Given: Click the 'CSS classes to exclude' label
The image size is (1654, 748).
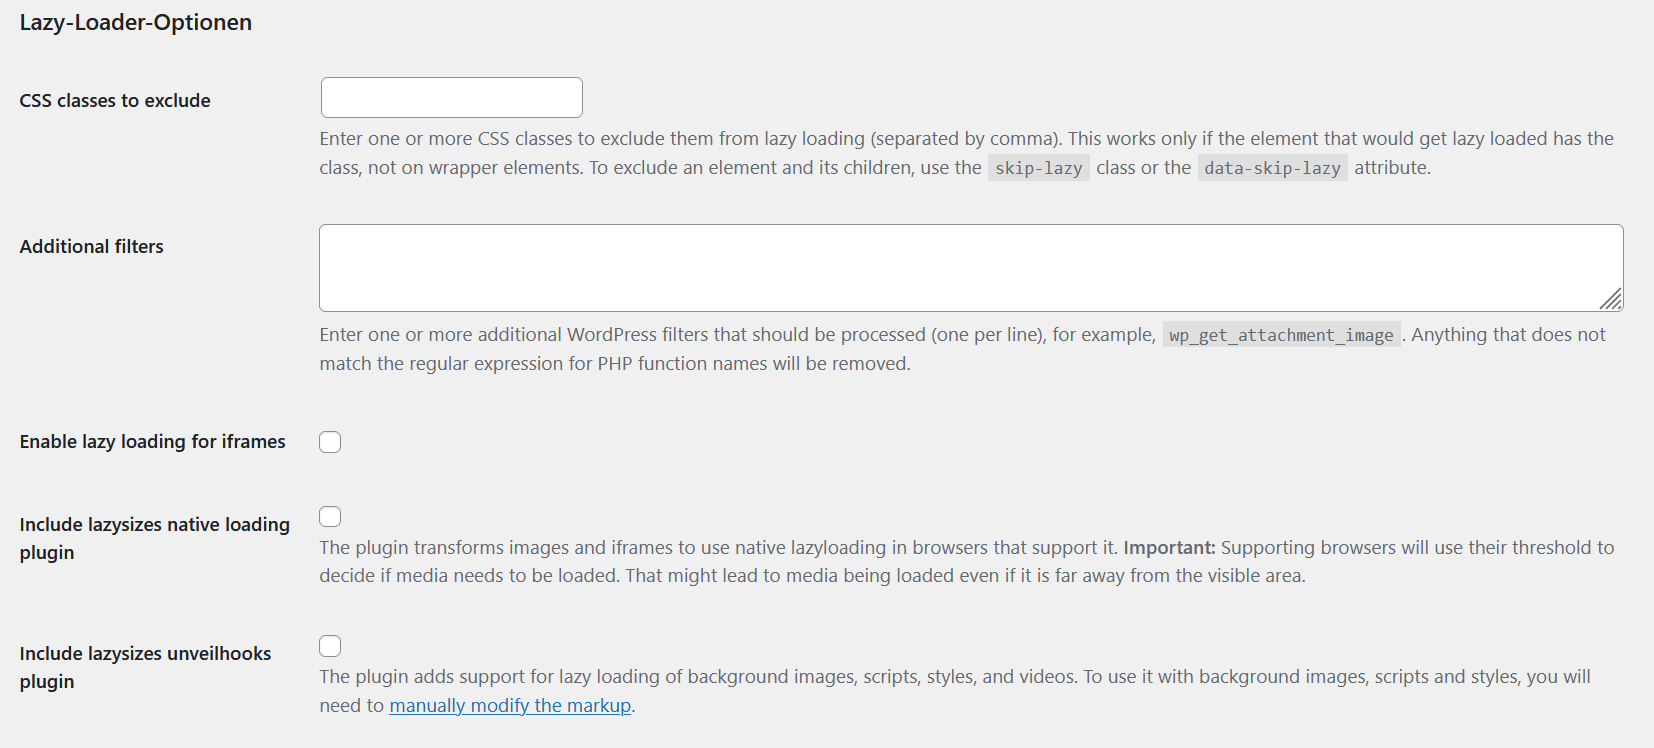Looking at the screenshot, I should point(115,101).
